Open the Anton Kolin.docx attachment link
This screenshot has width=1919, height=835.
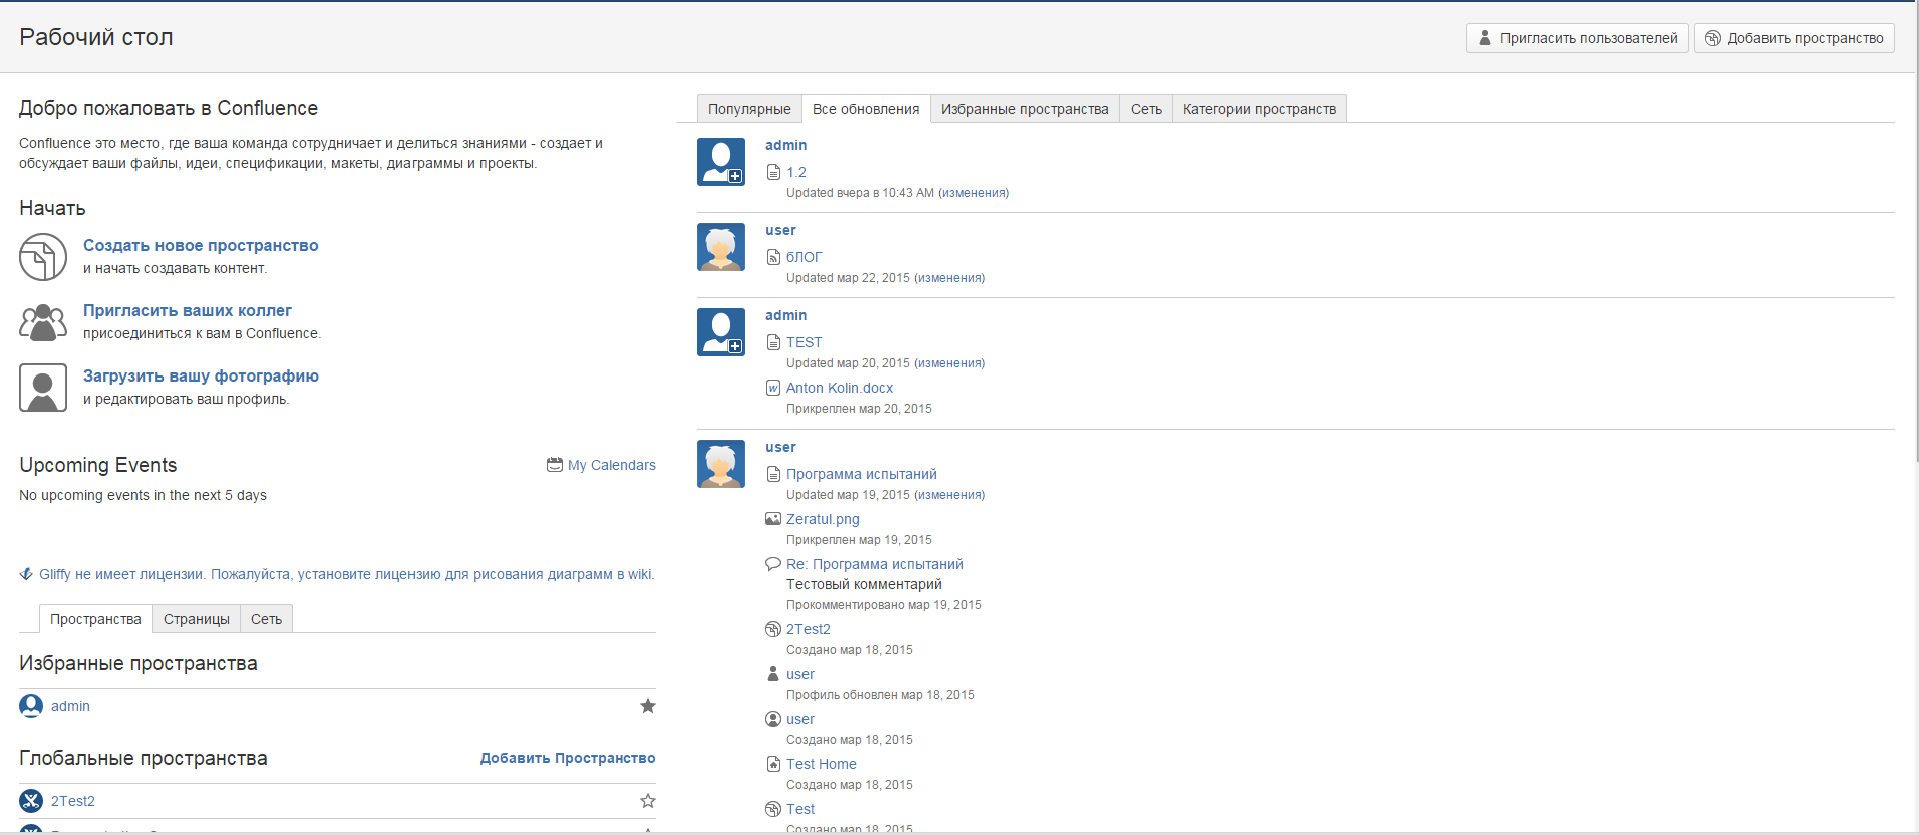tap(839, 388)
